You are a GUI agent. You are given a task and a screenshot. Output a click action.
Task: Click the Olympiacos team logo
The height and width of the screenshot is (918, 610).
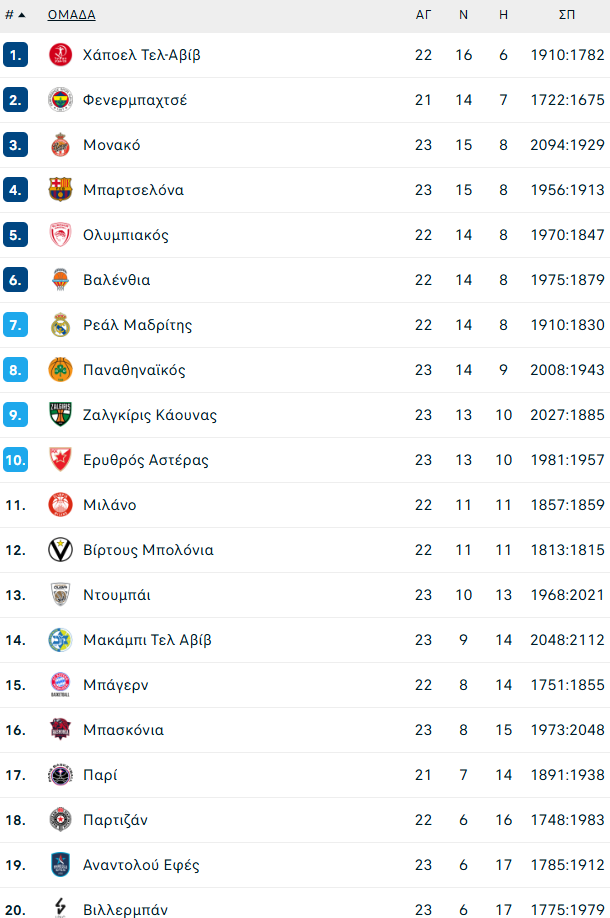[x=60, y=235]
